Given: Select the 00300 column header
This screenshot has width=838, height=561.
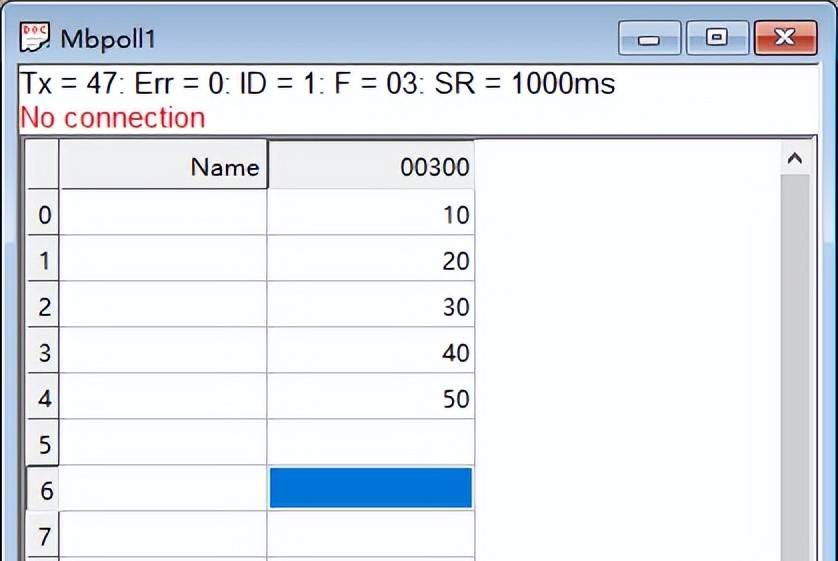Looking at the screenshot, I should coord(371,167).
